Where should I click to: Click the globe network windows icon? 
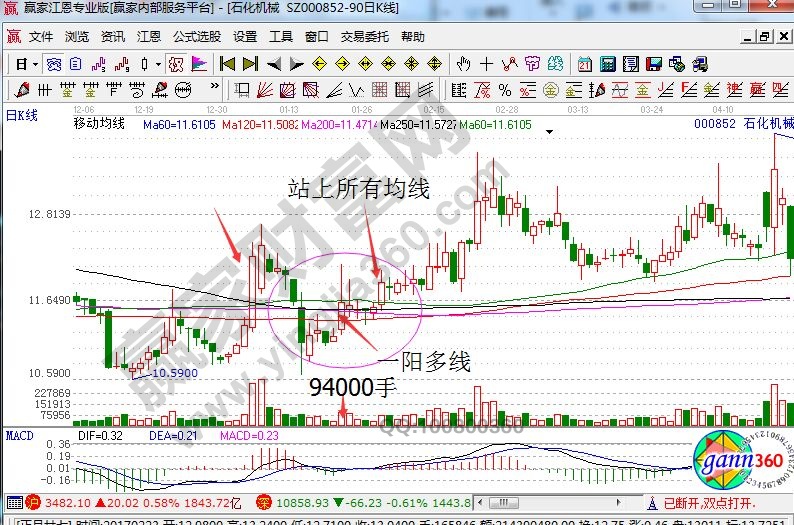tap(677, 64)
